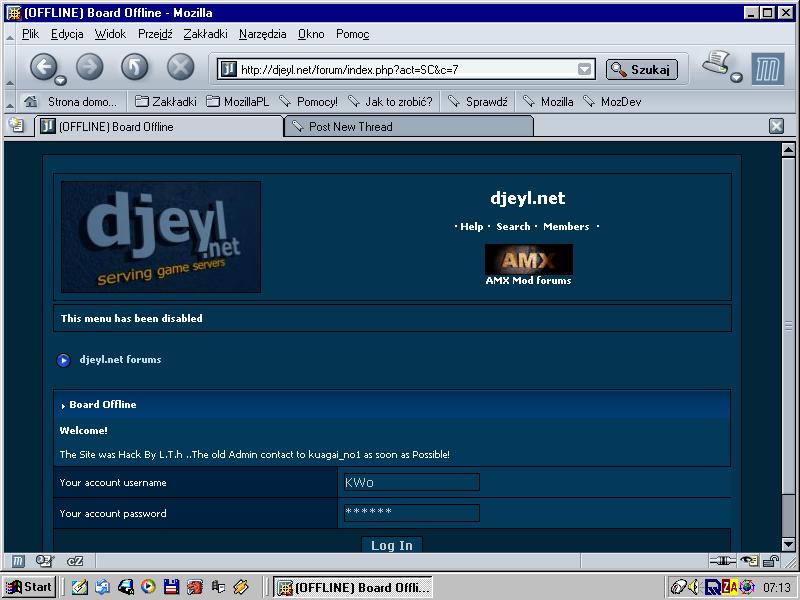The height and width of the screenshot is (600, 800).
Task: Click the Members forum link
Action: point(566,227)
